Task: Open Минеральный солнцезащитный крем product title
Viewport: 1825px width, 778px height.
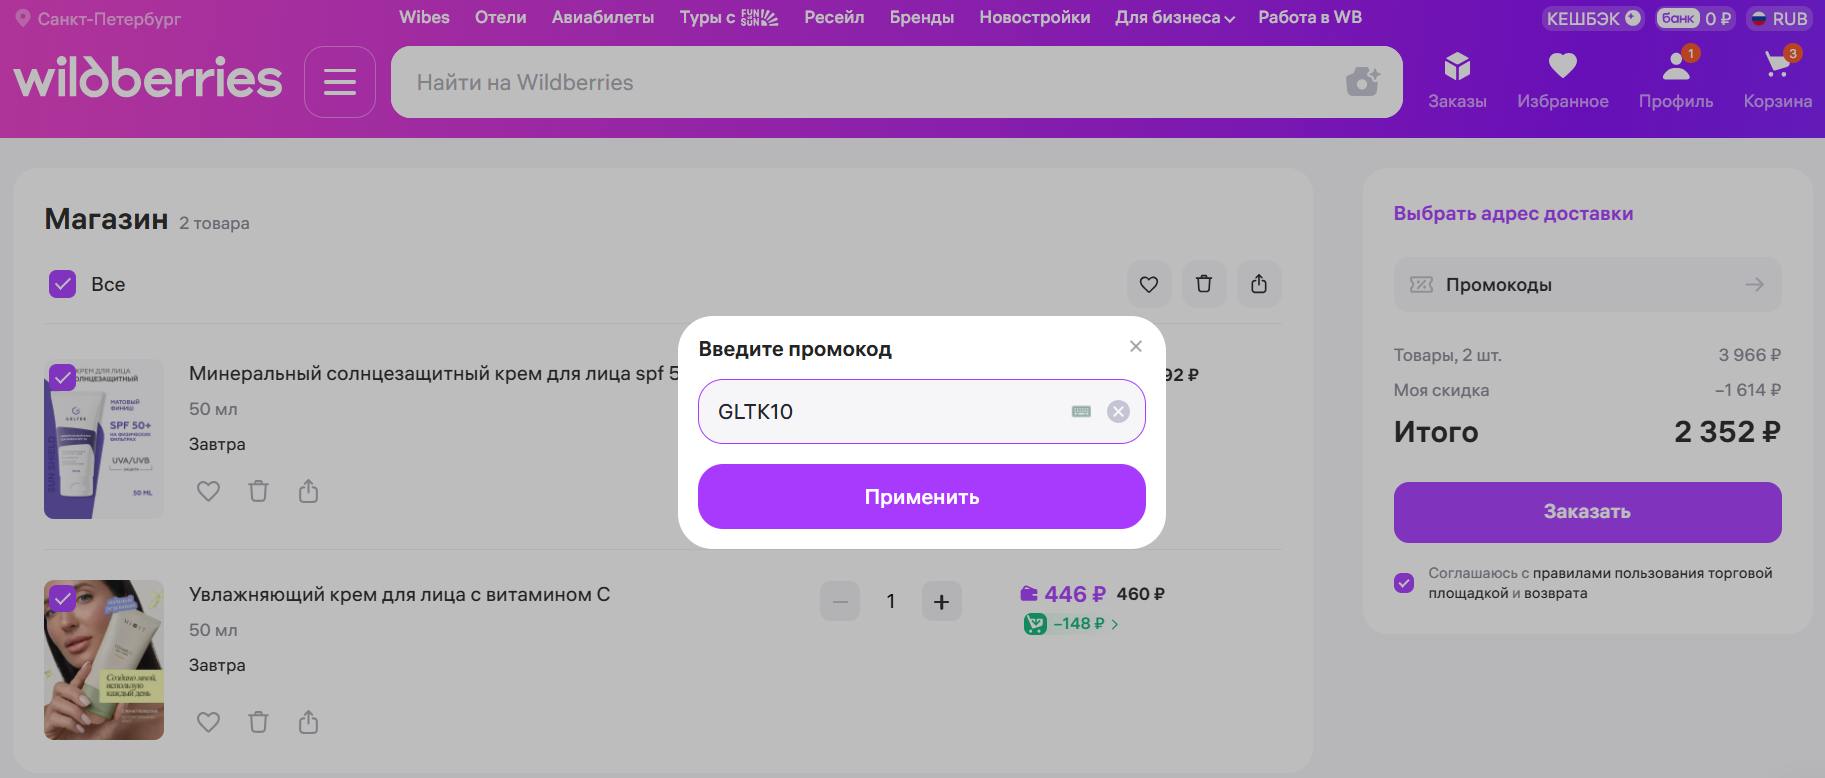Action: coord(434,373)
